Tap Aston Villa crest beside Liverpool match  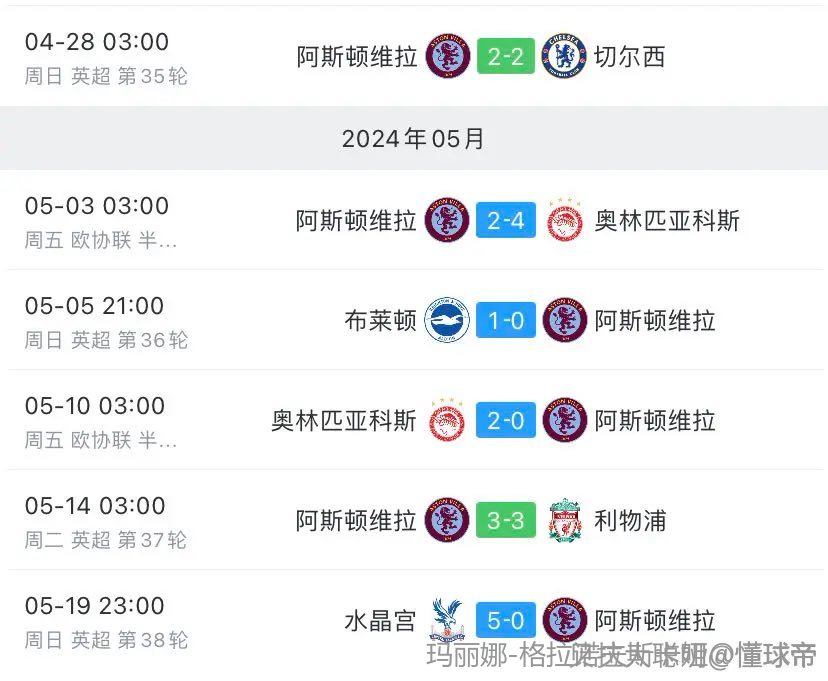tap(447, 520)
